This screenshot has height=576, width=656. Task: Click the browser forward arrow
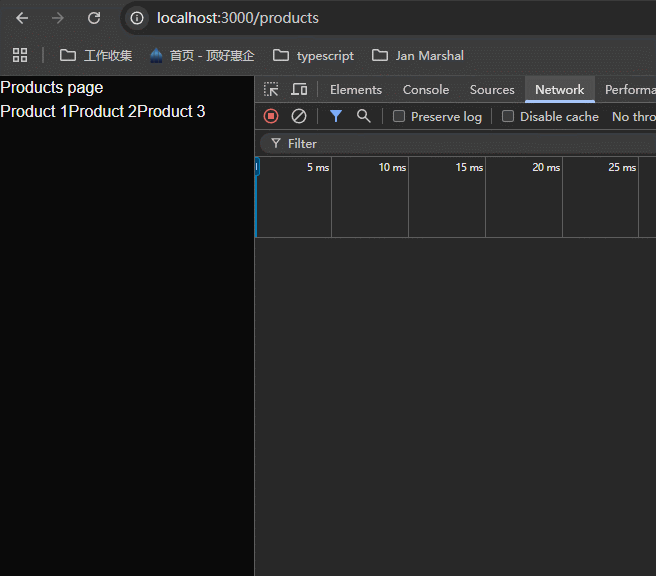[58, 18]
